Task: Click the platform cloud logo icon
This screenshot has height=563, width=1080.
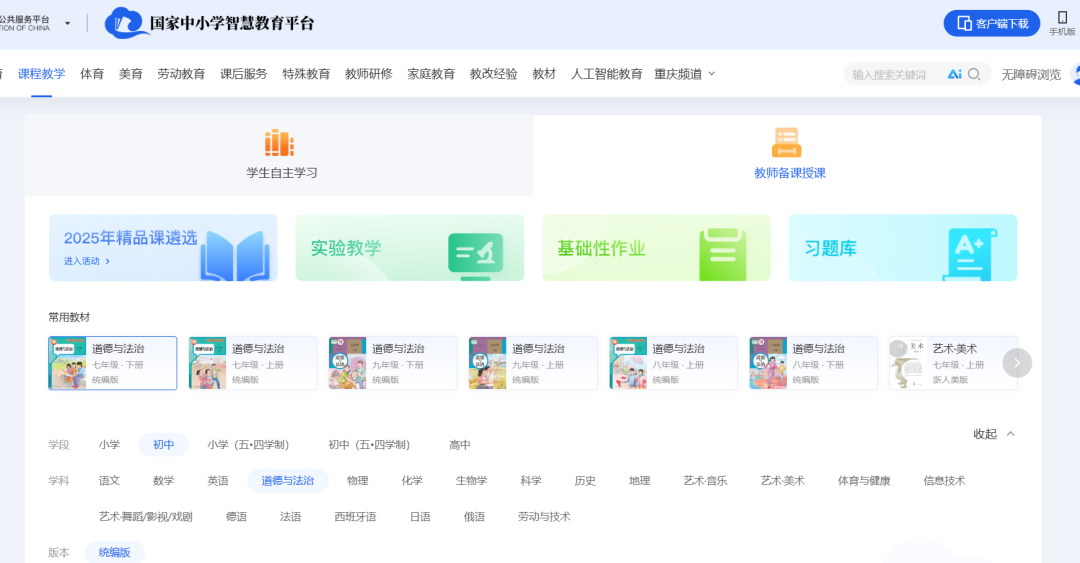Action: (x=126, y=23)
